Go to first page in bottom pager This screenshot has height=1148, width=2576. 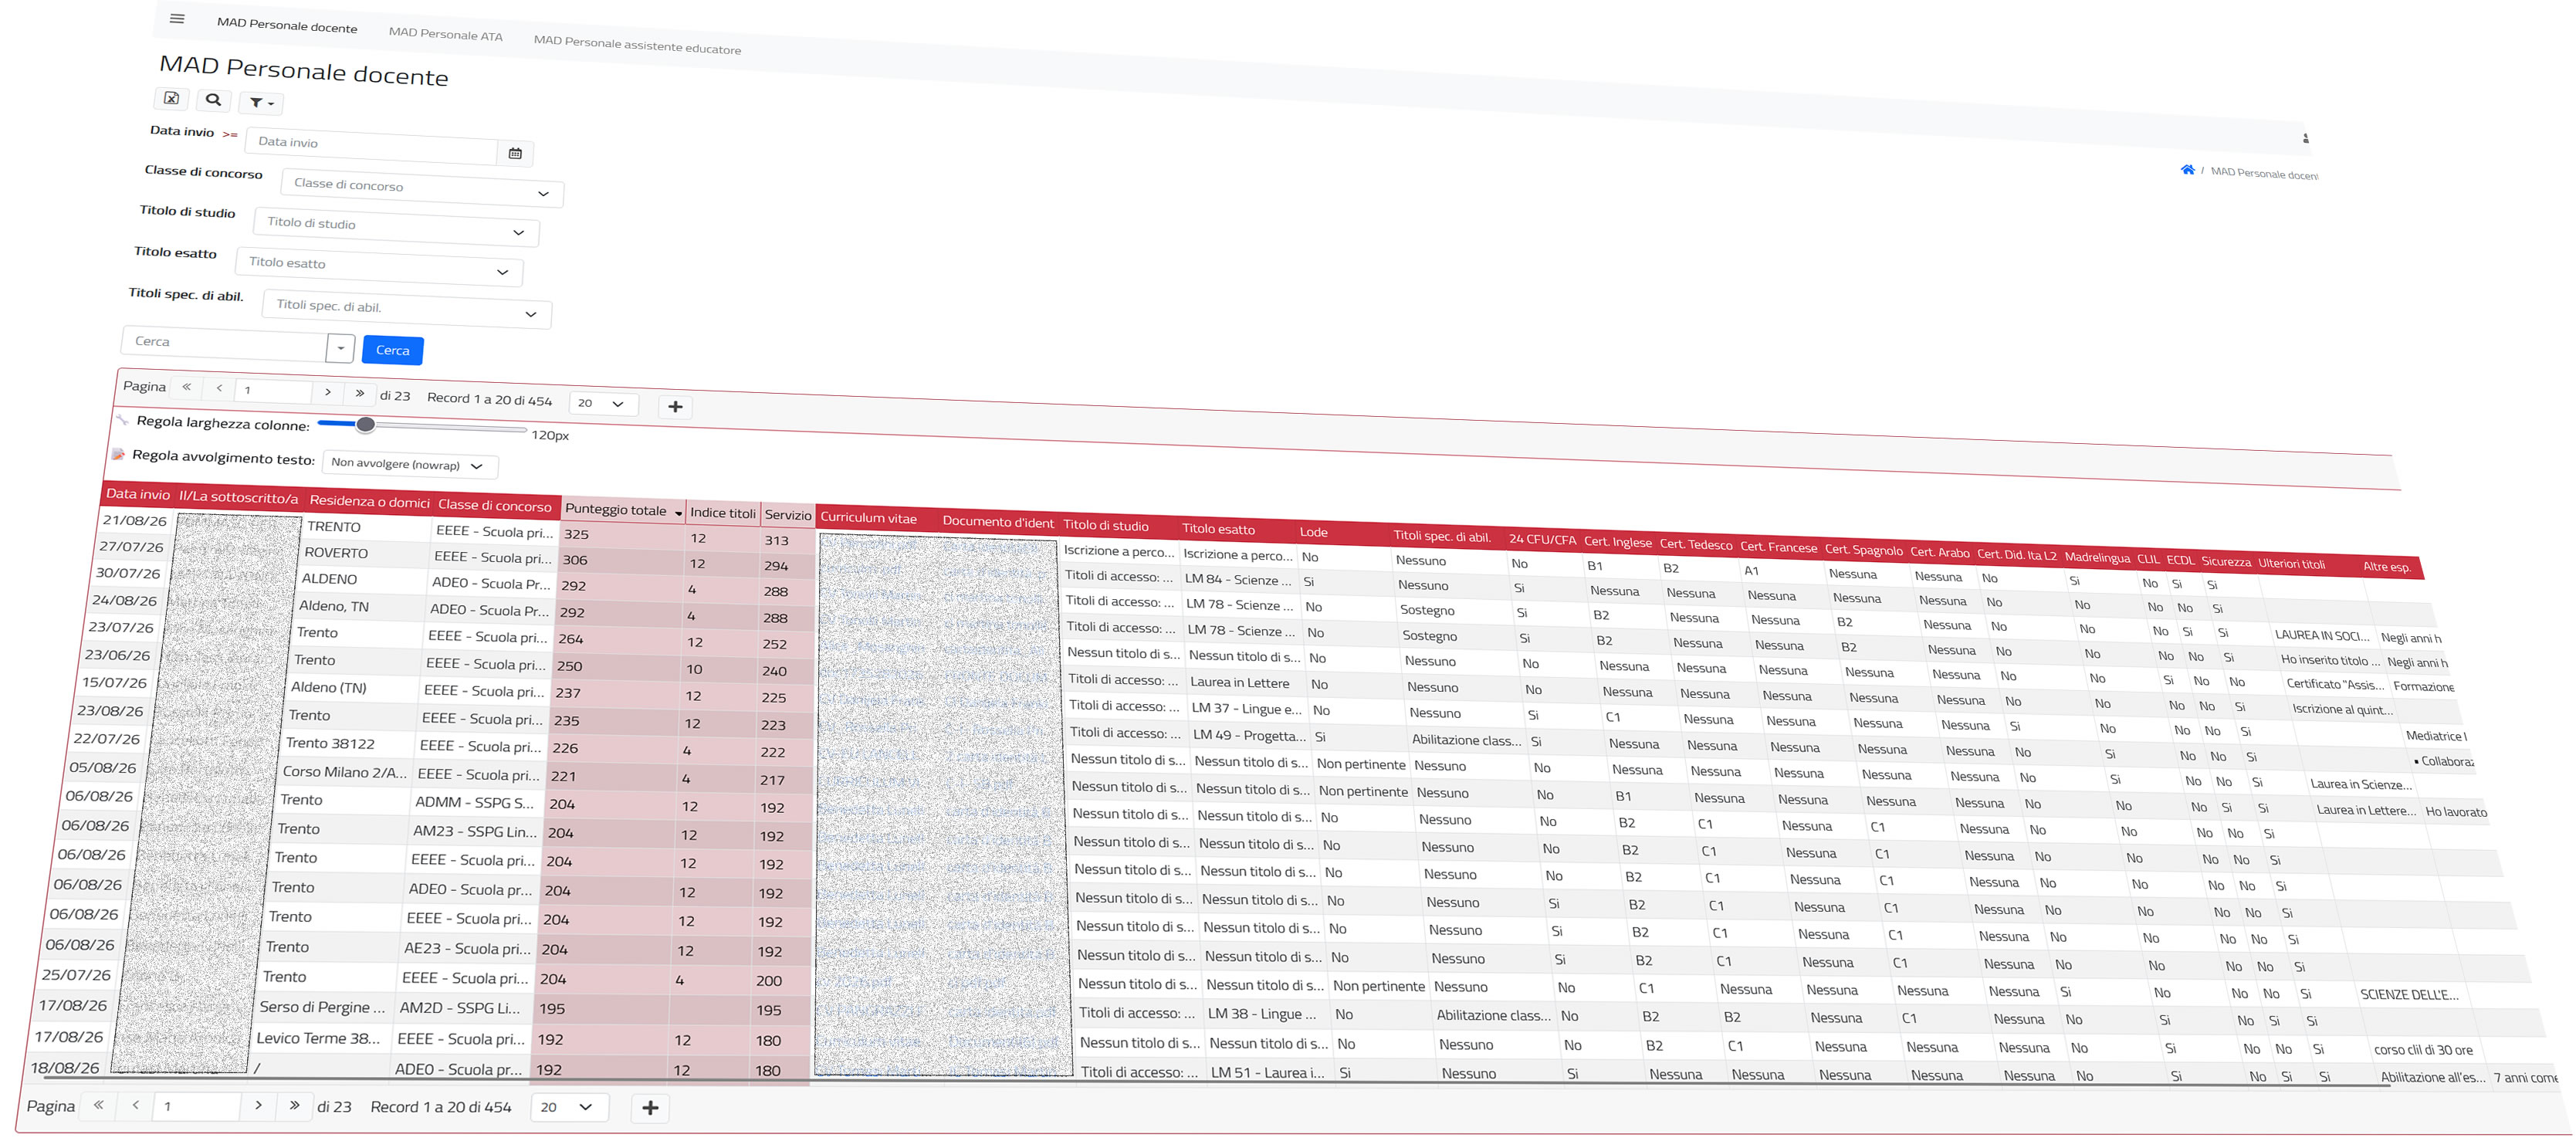click(x=98, y=1105)
